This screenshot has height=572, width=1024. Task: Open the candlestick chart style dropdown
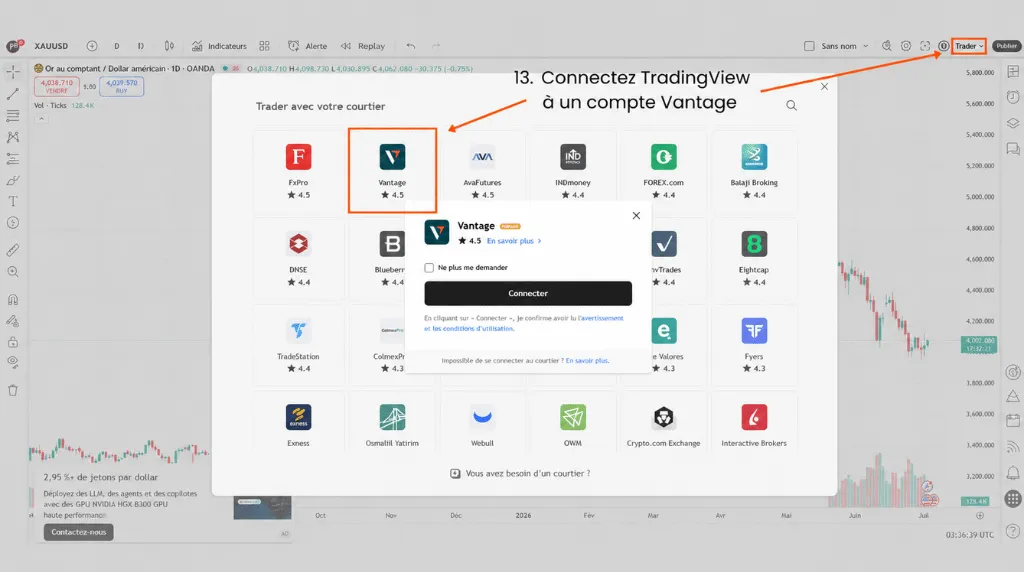(169, 46)
